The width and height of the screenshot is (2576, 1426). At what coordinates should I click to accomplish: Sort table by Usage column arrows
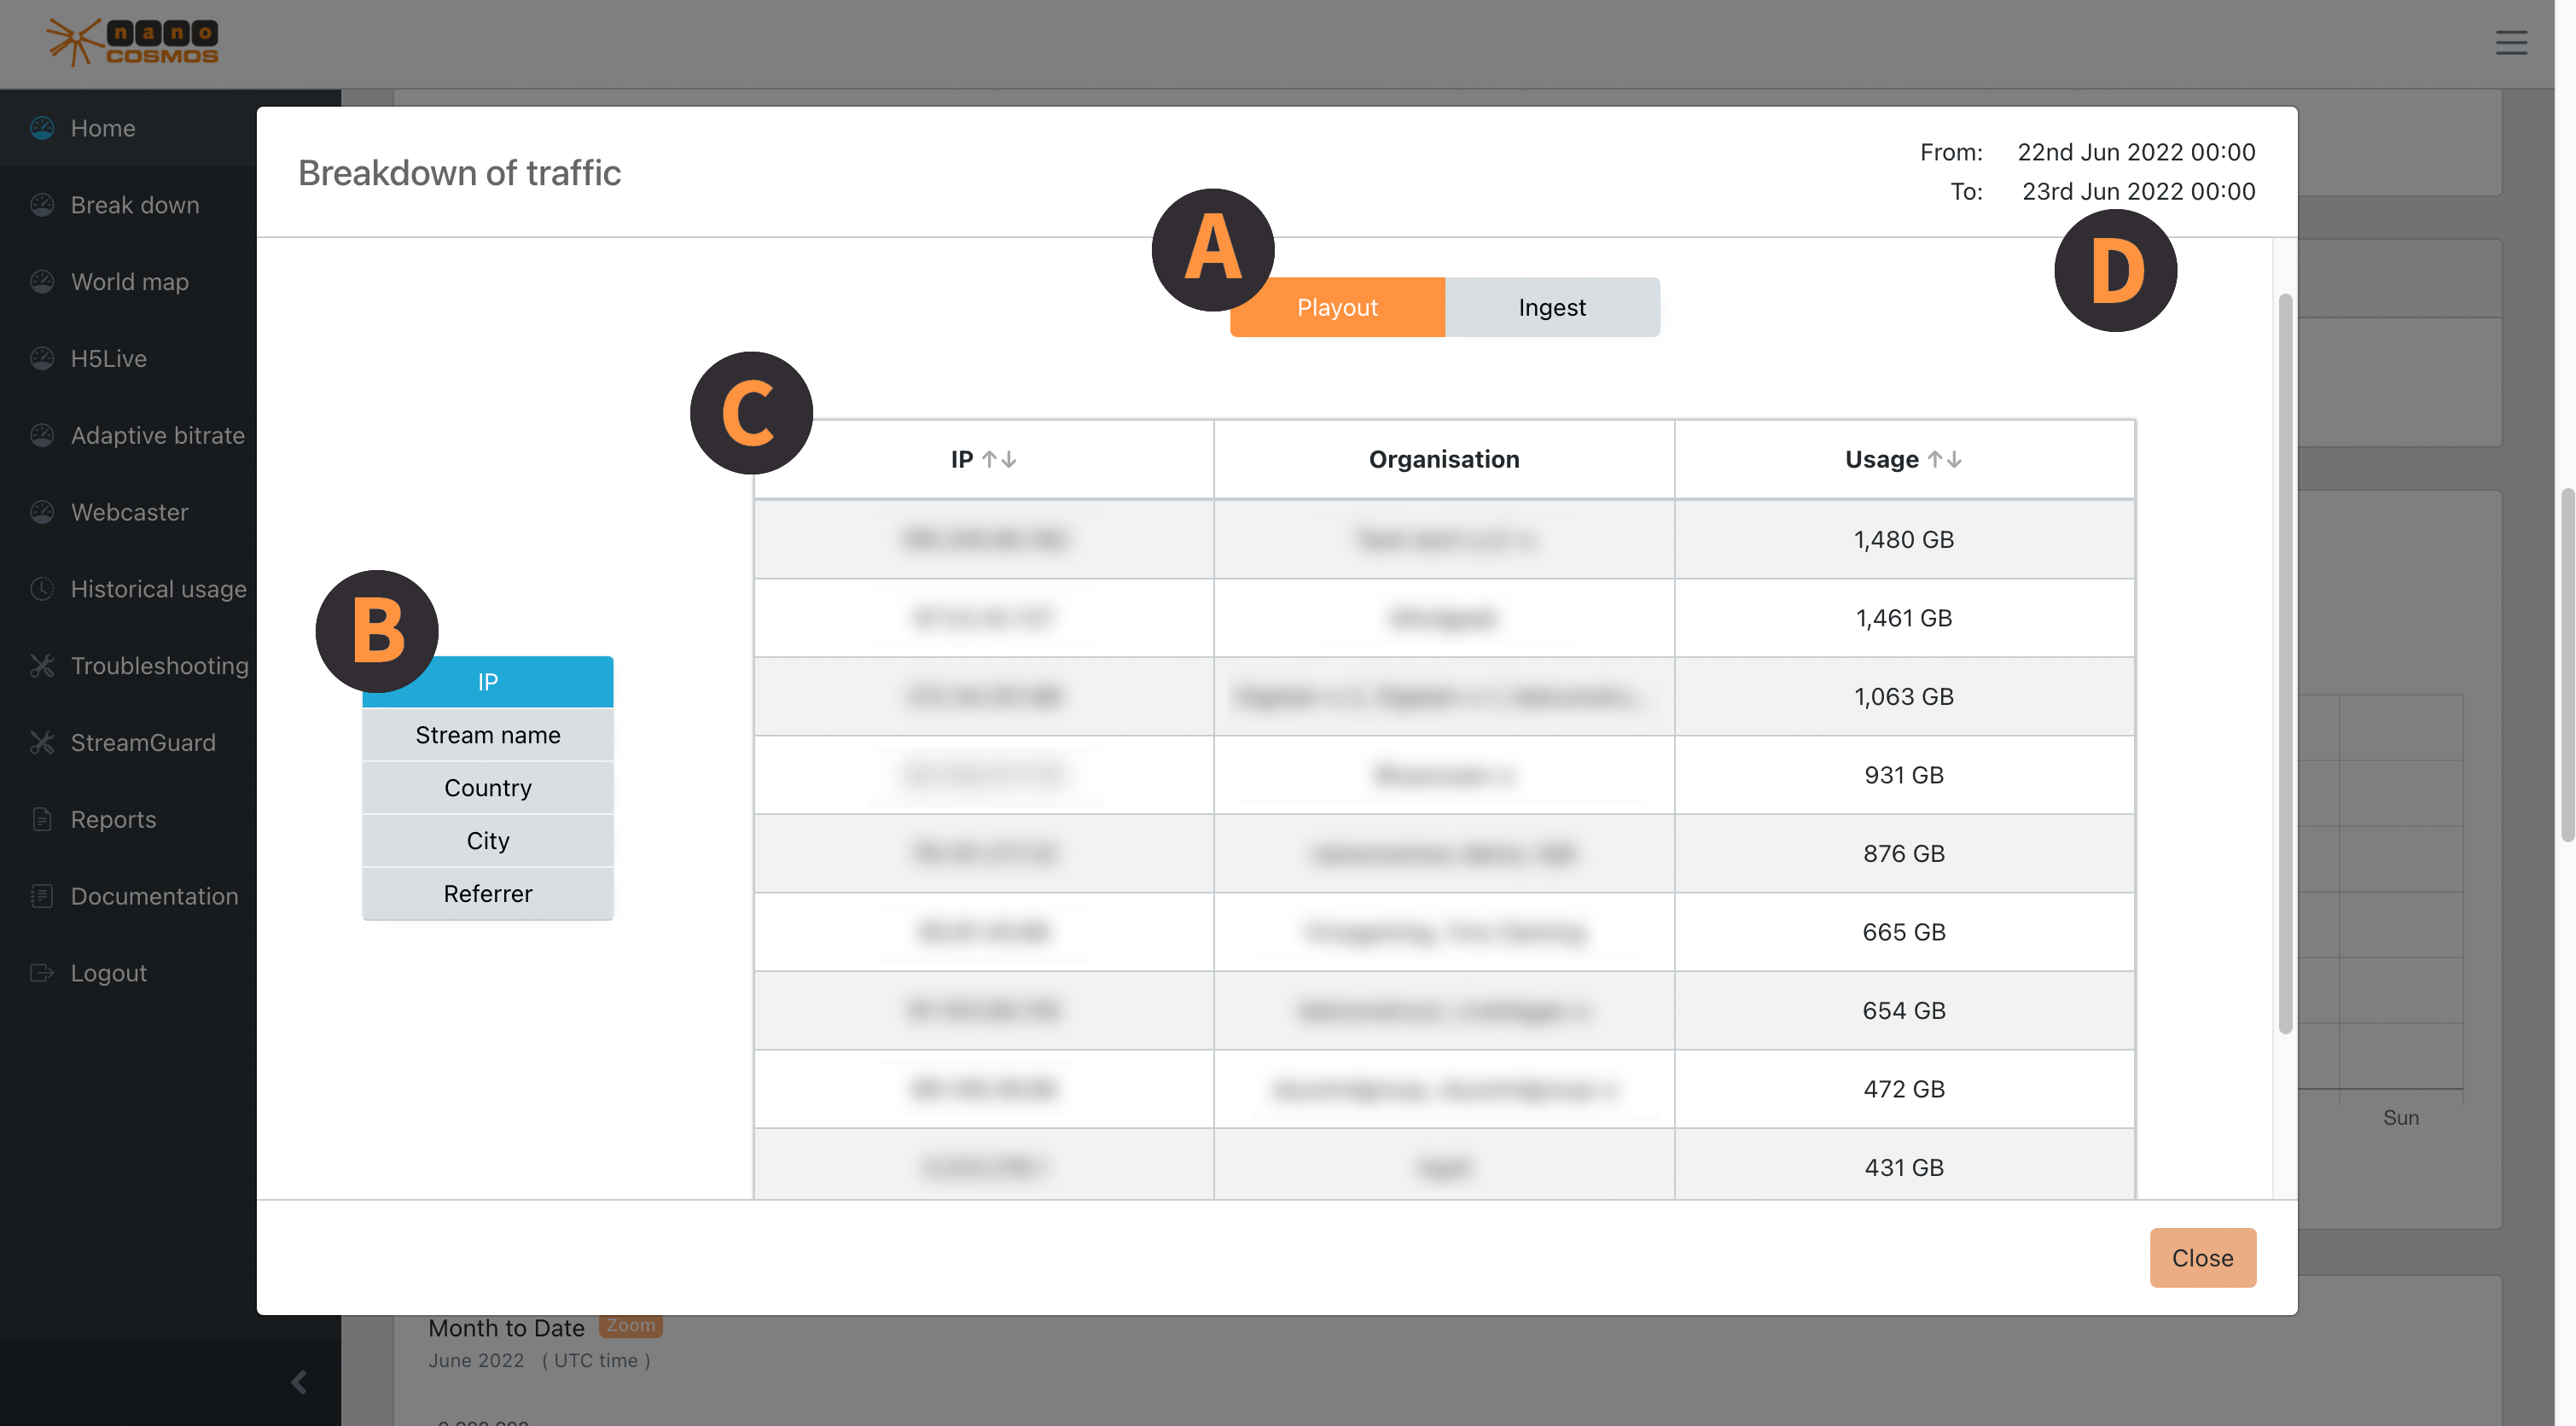[x=1945, y=459]
